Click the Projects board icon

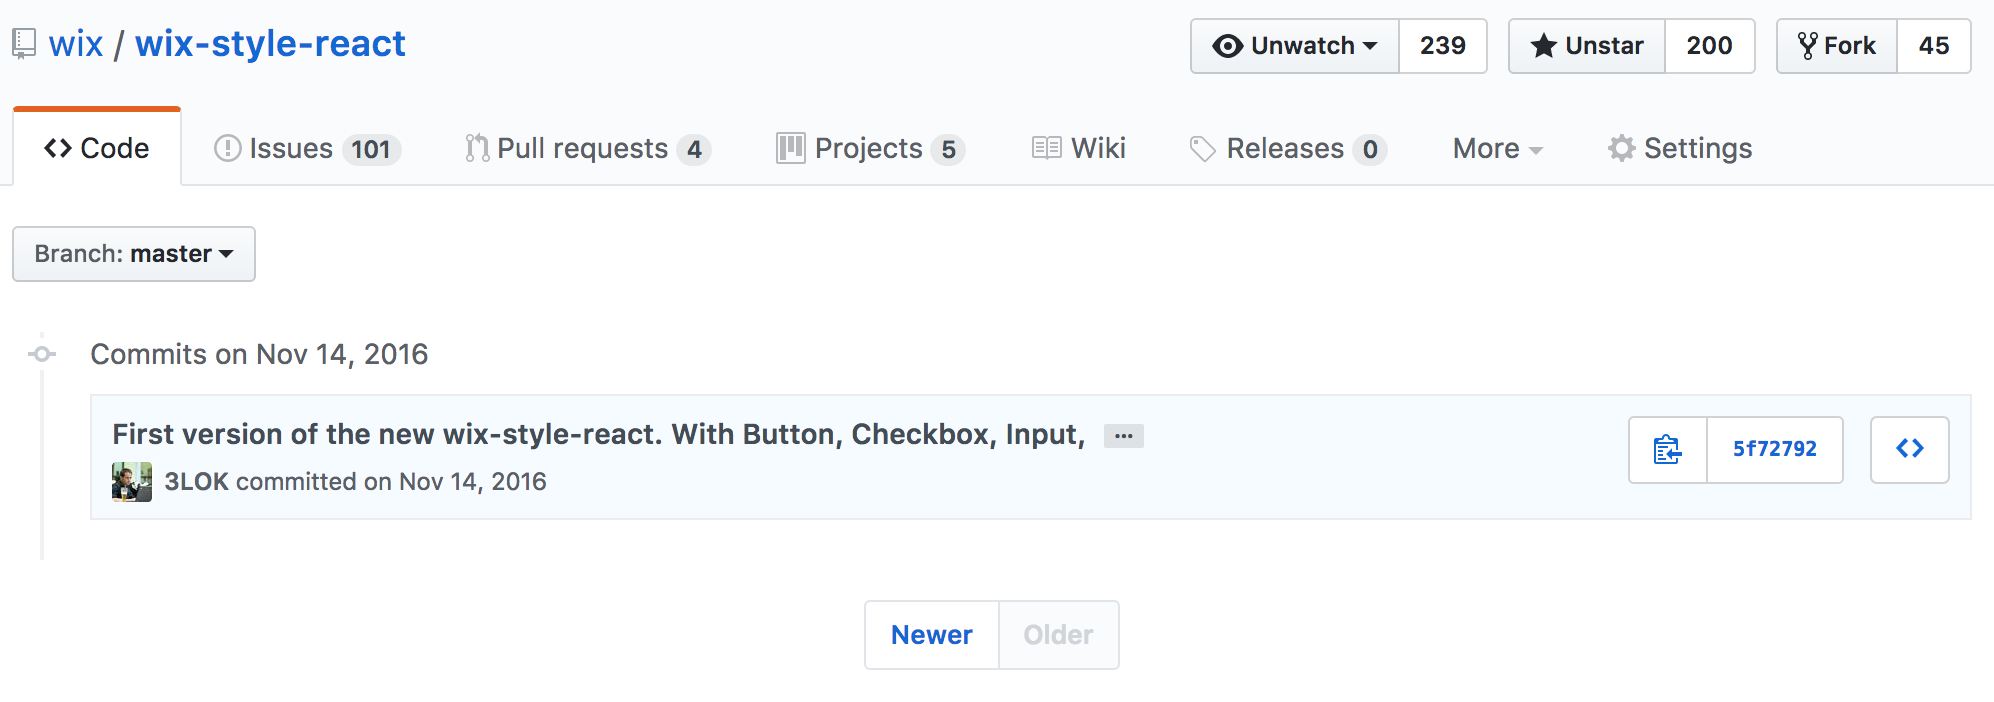click(x=791, y=148)
